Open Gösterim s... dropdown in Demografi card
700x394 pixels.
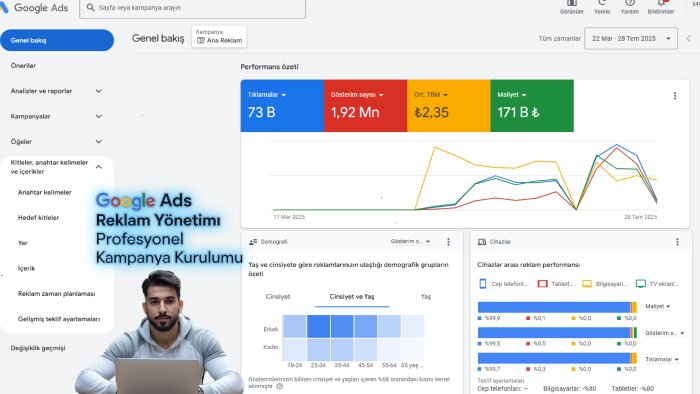[410, 241]
